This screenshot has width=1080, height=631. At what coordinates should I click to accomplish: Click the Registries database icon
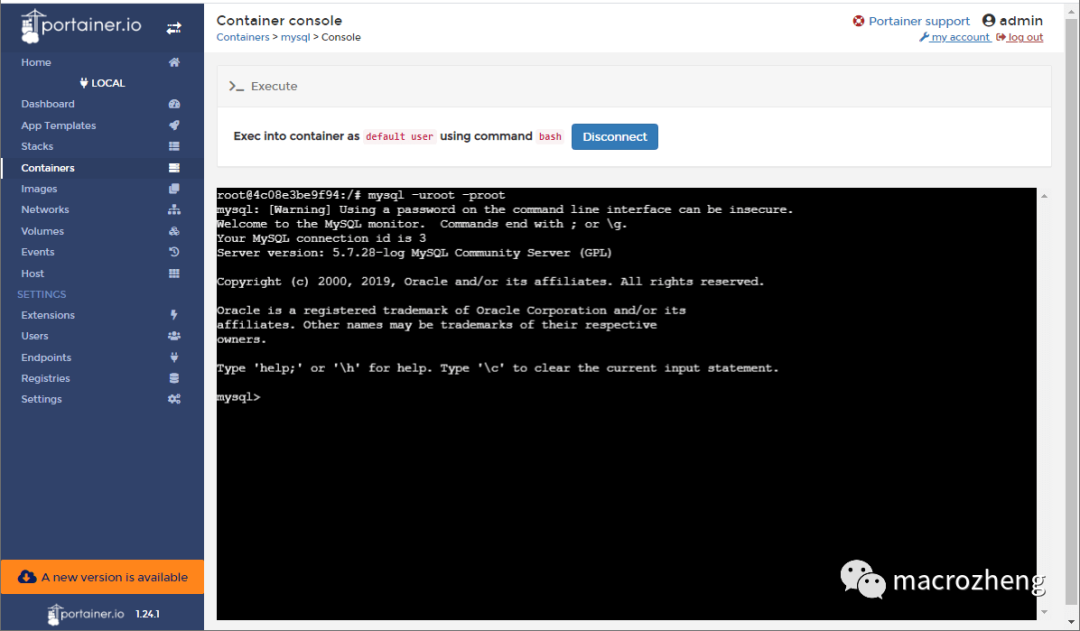point(174,378)
